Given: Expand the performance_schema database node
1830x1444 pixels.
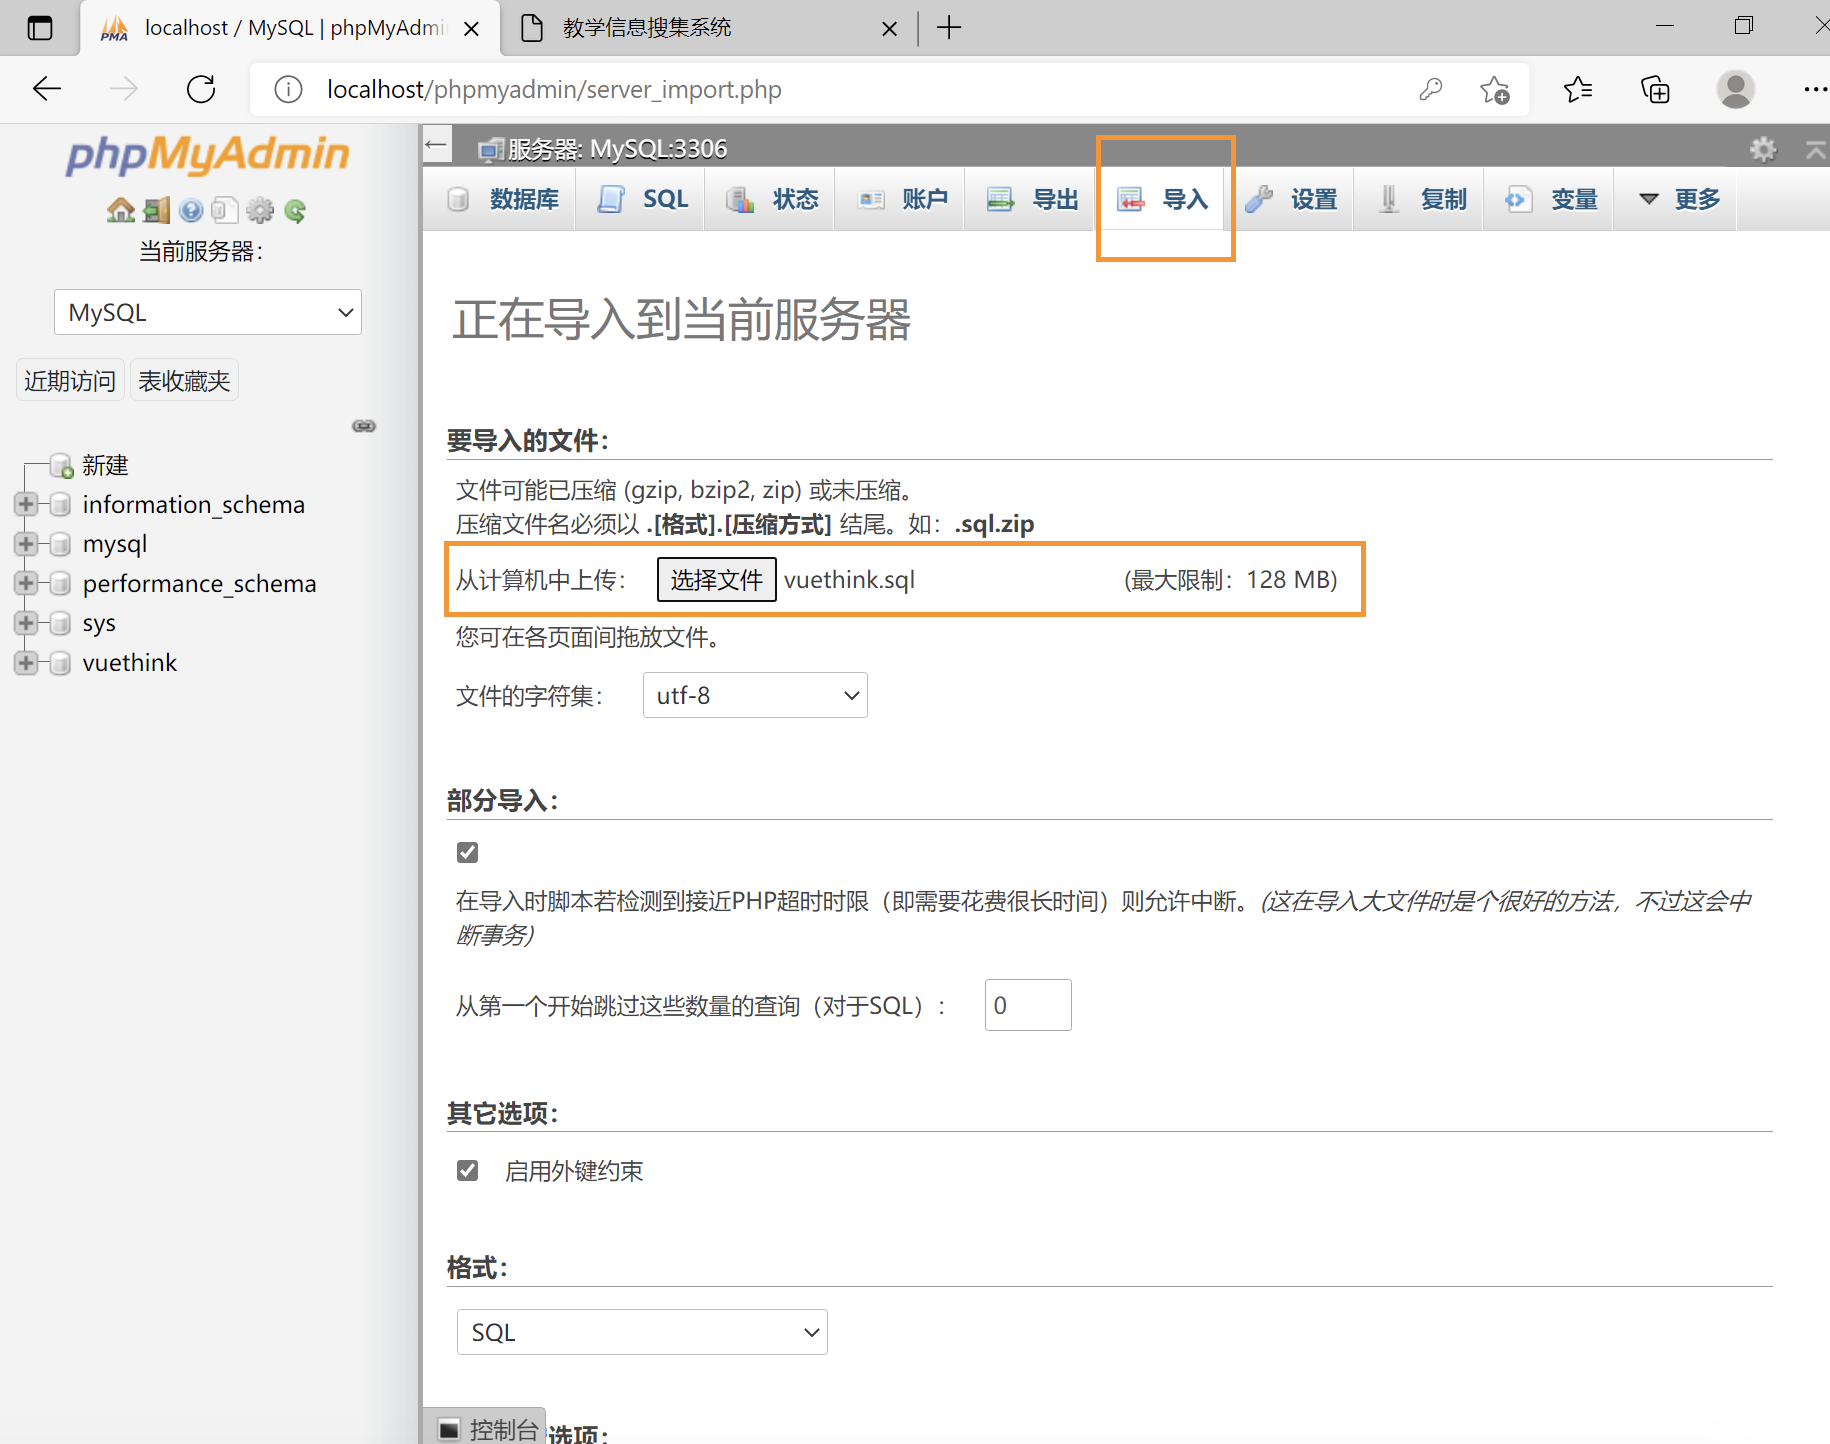Looking at the screenshot, I should [x=26, y=583].
